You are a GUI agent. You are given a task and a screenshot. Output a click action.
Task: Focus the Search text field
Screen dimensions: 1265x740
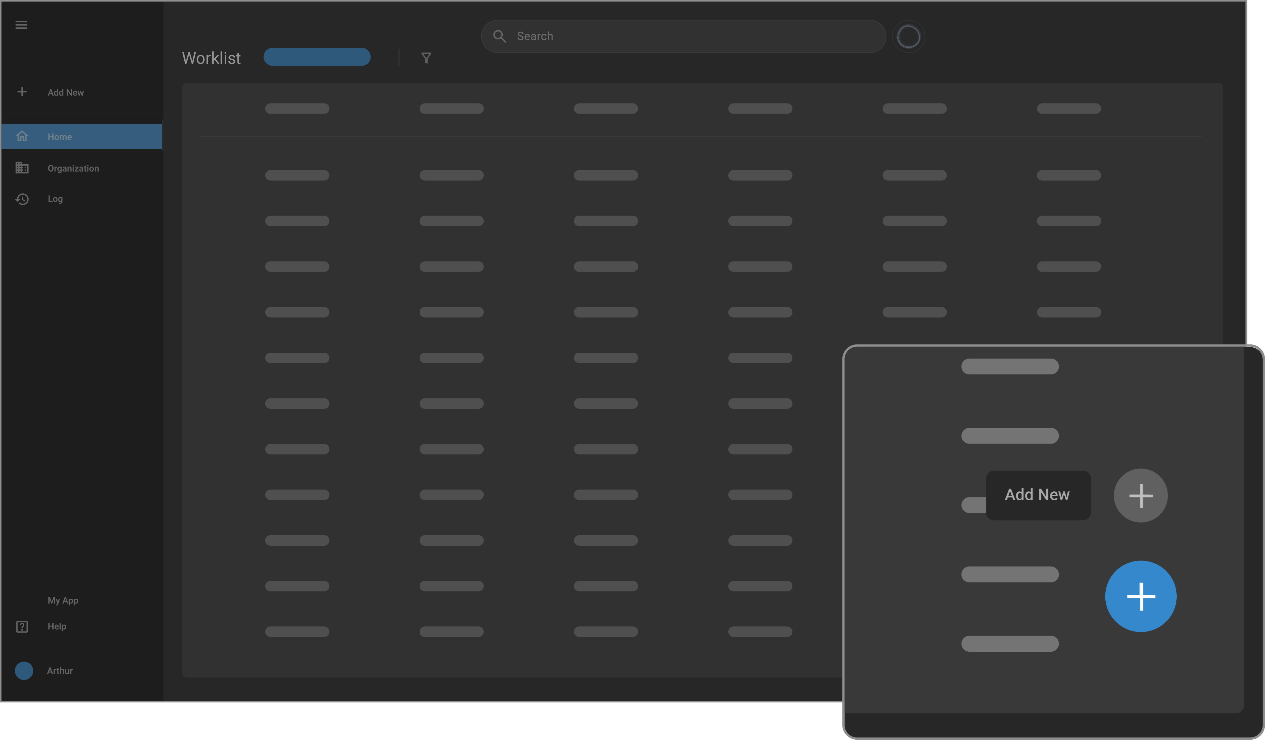[690, 36]
